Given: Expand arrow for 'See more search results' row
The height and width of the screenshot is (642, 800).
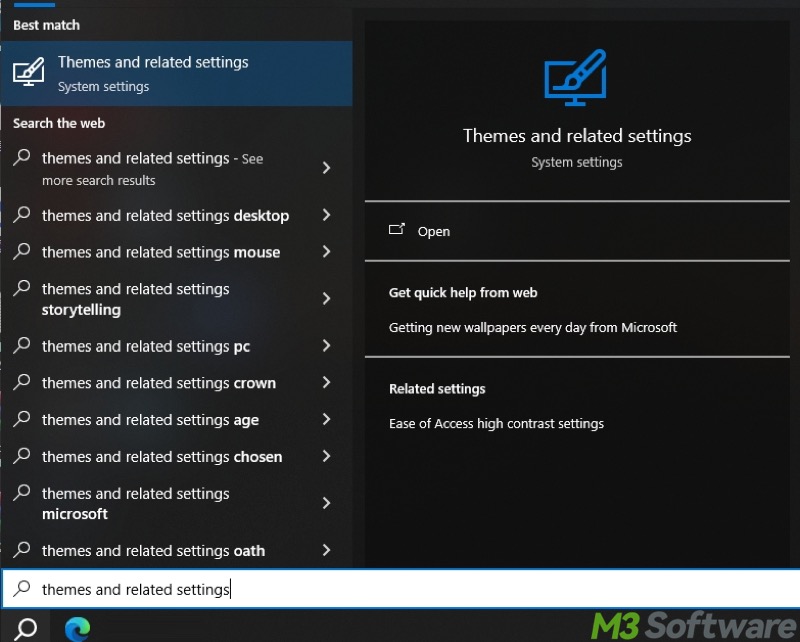Looking at the screenshot, I should tap(327, 168).
